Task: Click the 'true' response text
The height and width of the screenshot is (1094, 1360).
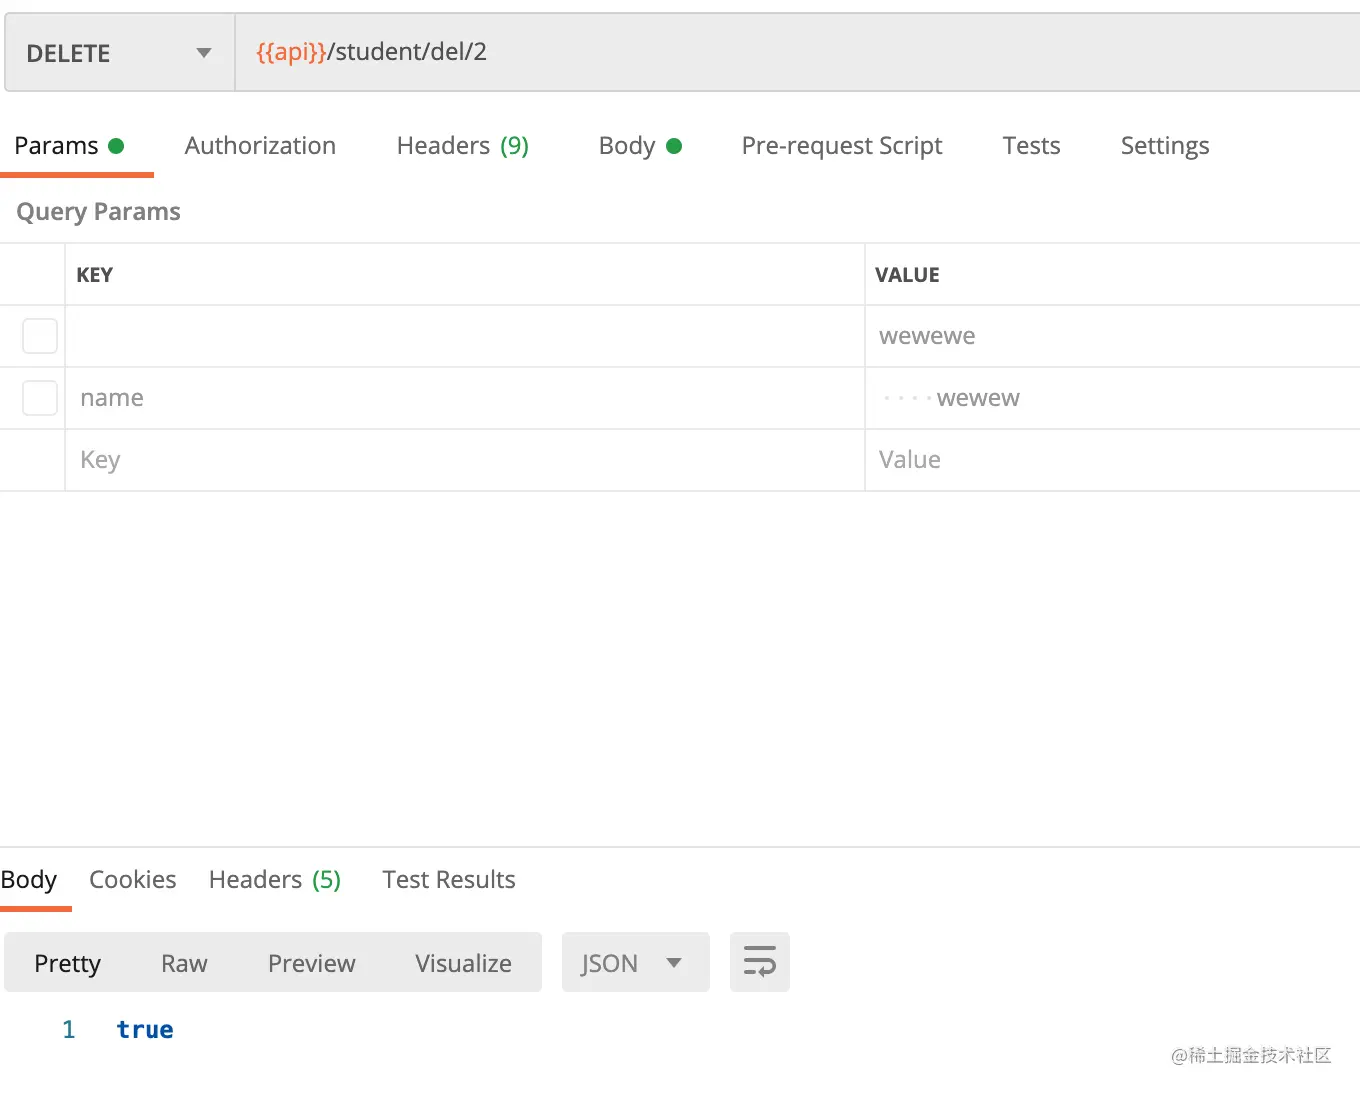Action: [145, 1030]
